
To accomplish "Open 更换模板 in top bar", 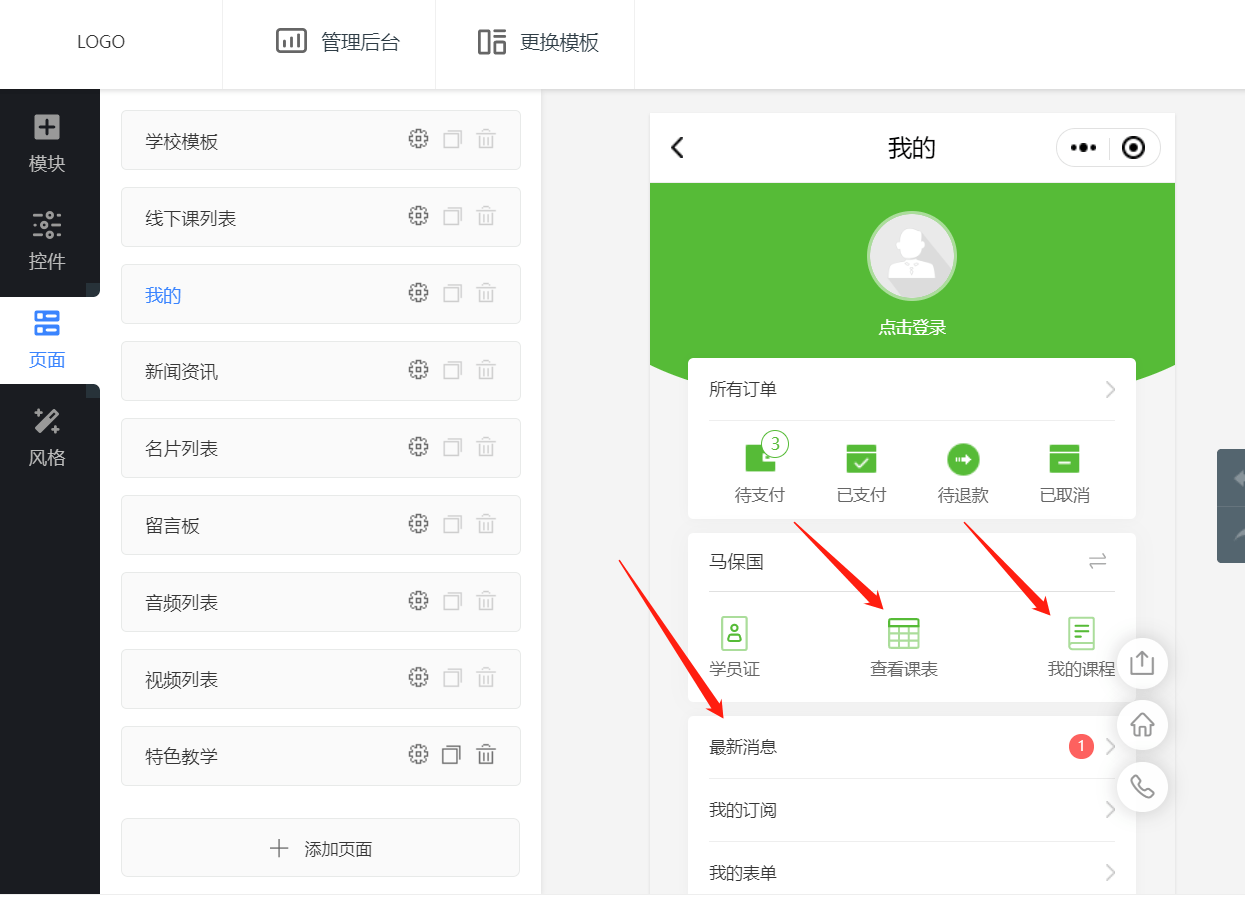I will click(x=538, y=42).
